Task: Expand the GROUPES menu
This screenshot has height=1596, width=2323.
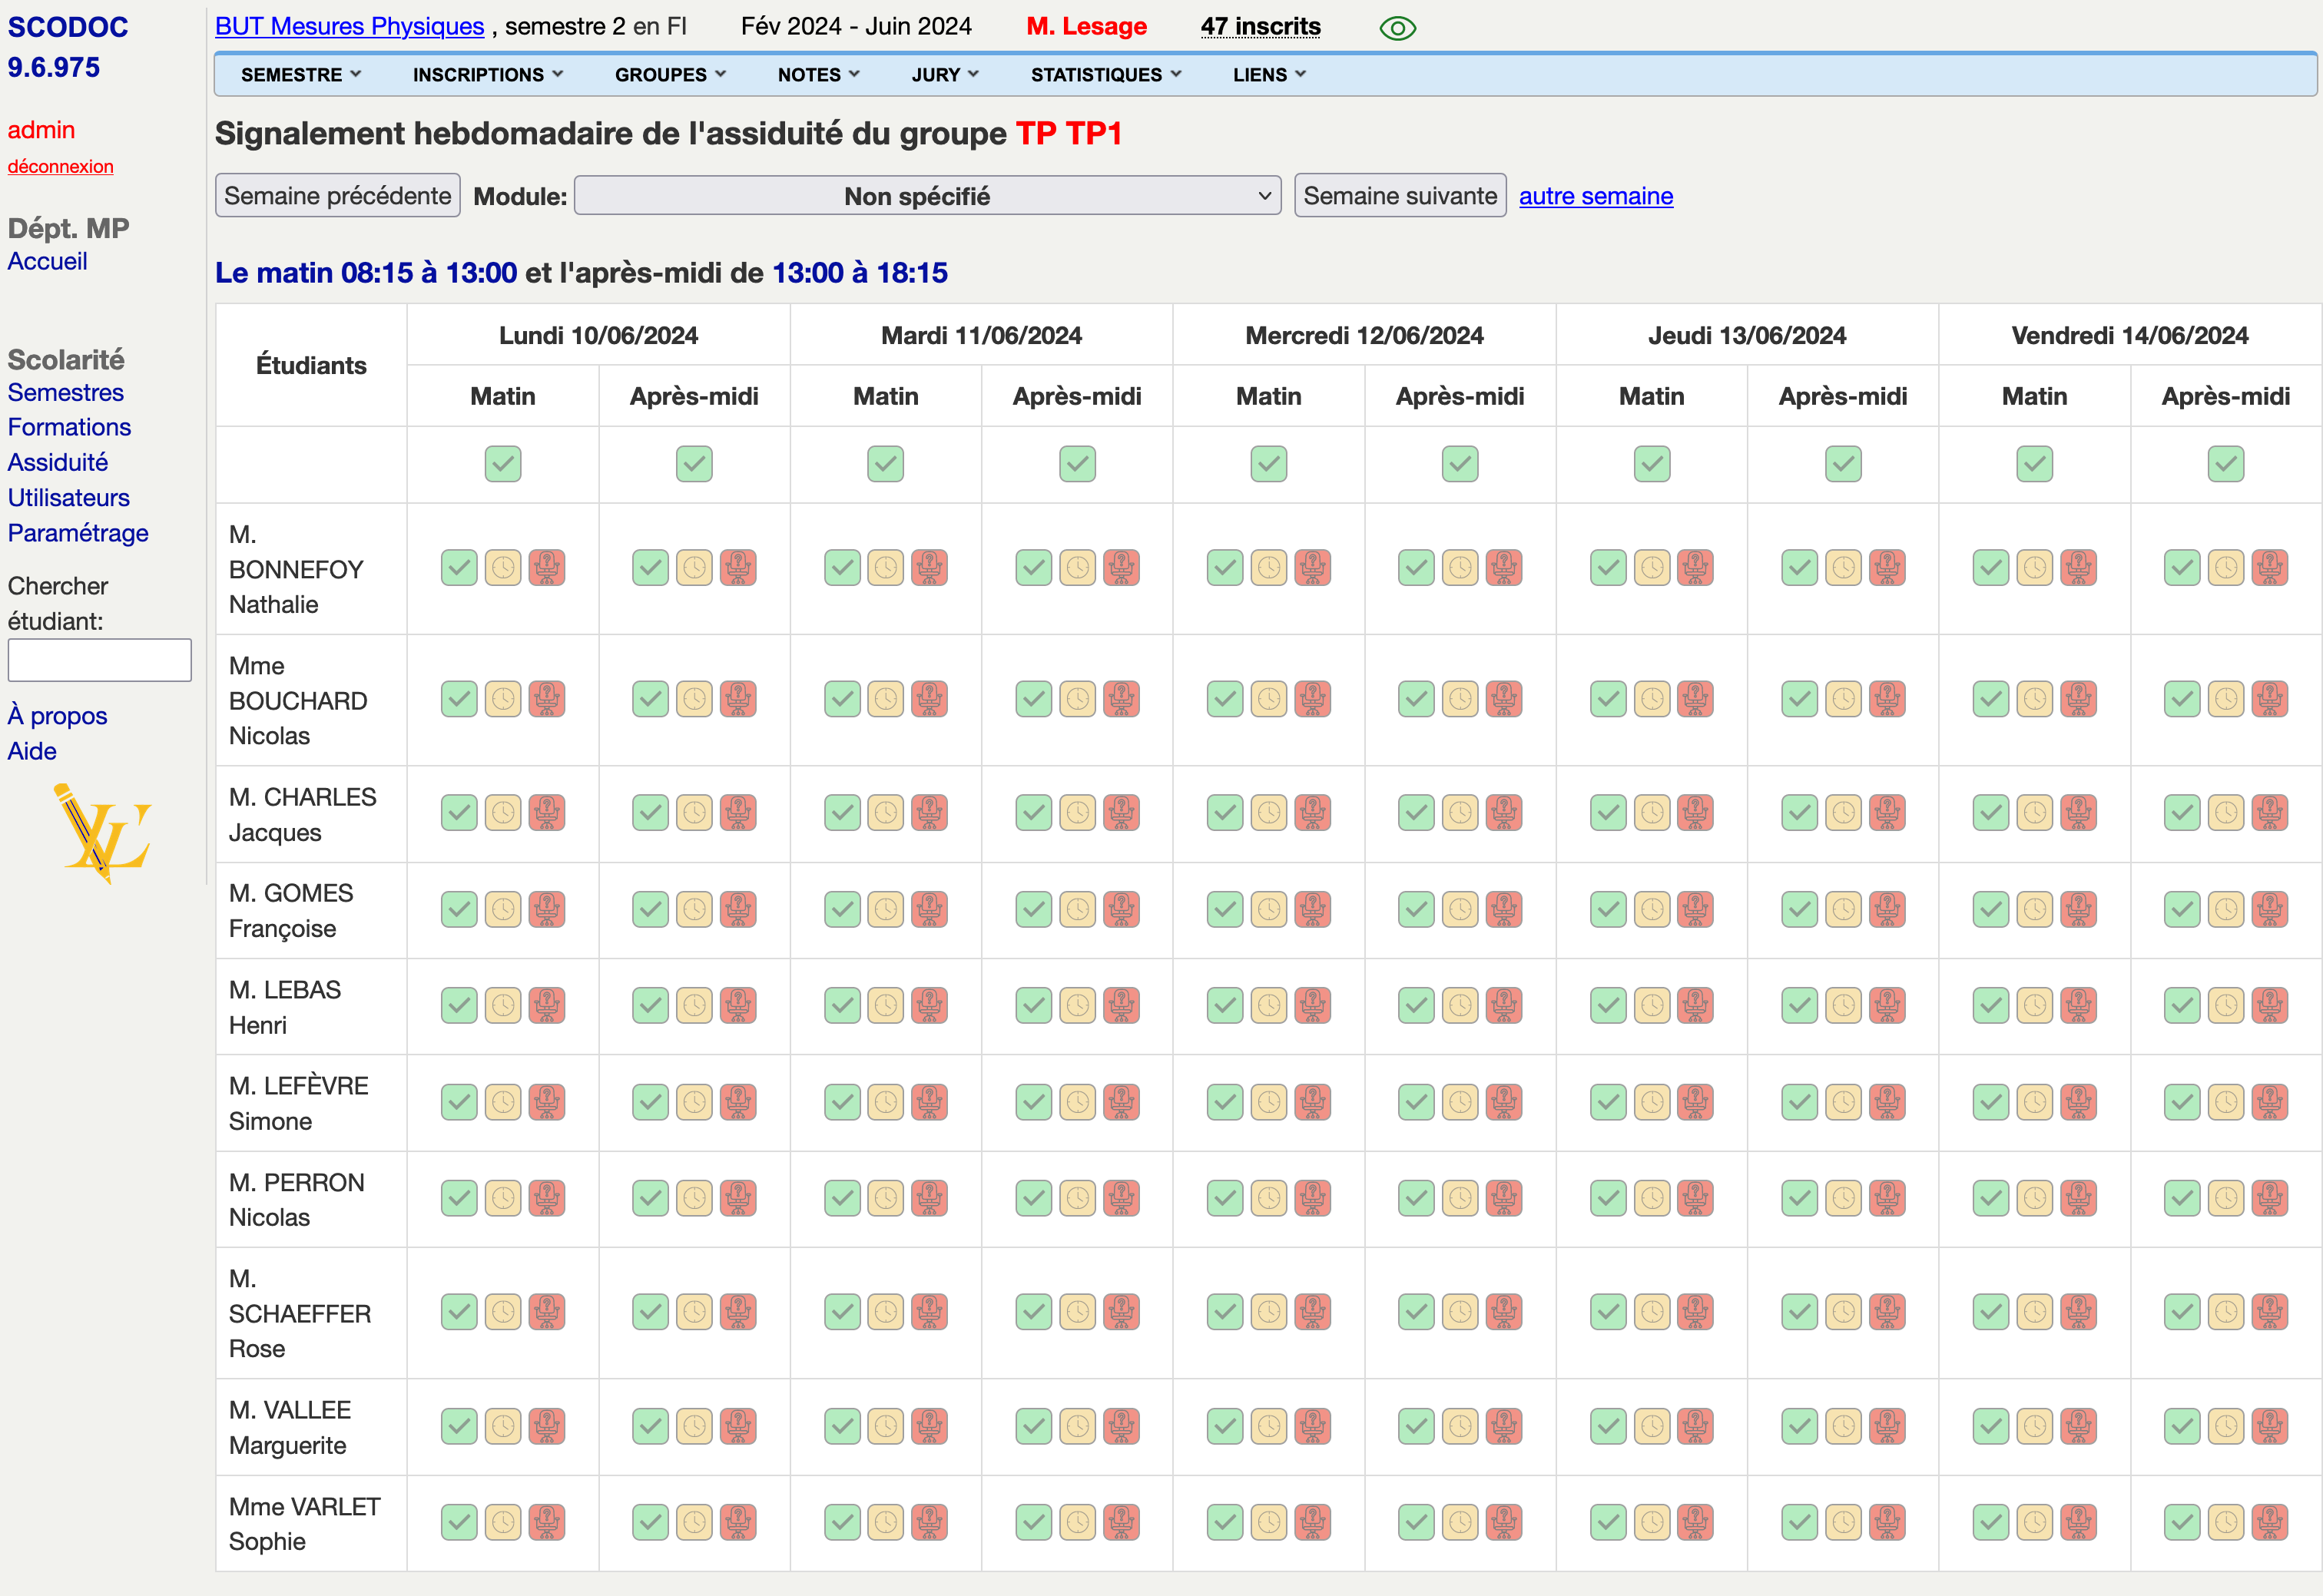Action: (670, 75)
